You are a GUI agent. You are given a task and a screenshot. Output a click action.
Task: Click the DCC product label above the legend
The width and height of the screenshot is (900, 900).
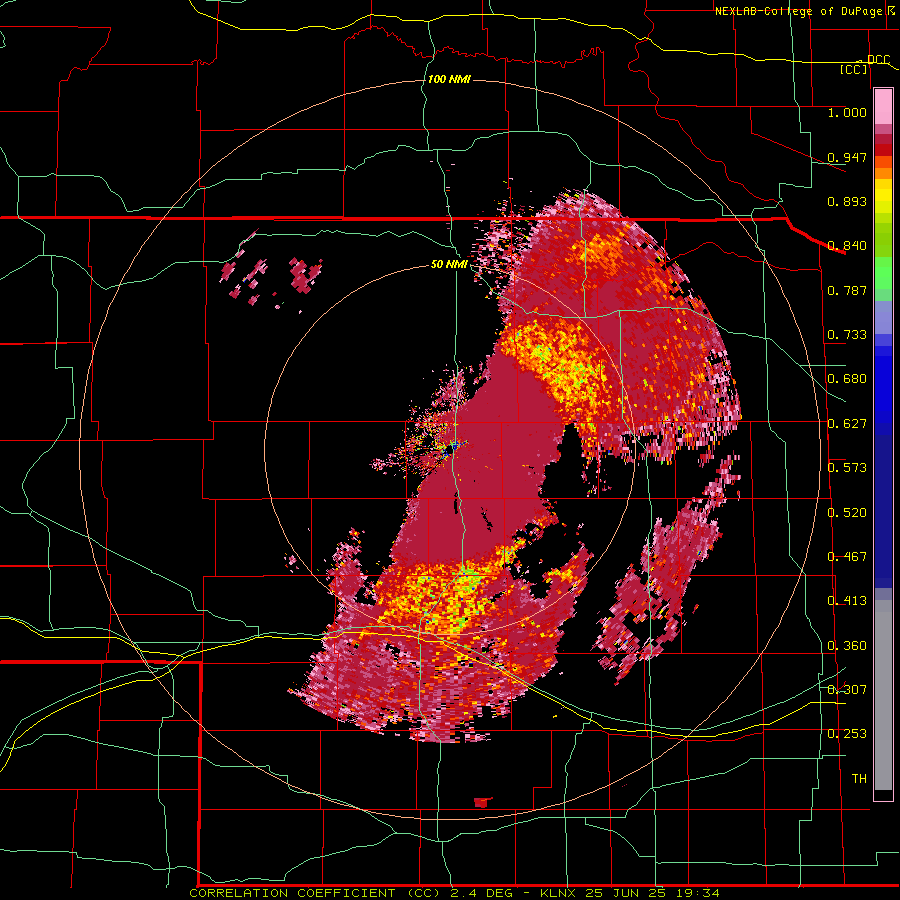point(878,59)
